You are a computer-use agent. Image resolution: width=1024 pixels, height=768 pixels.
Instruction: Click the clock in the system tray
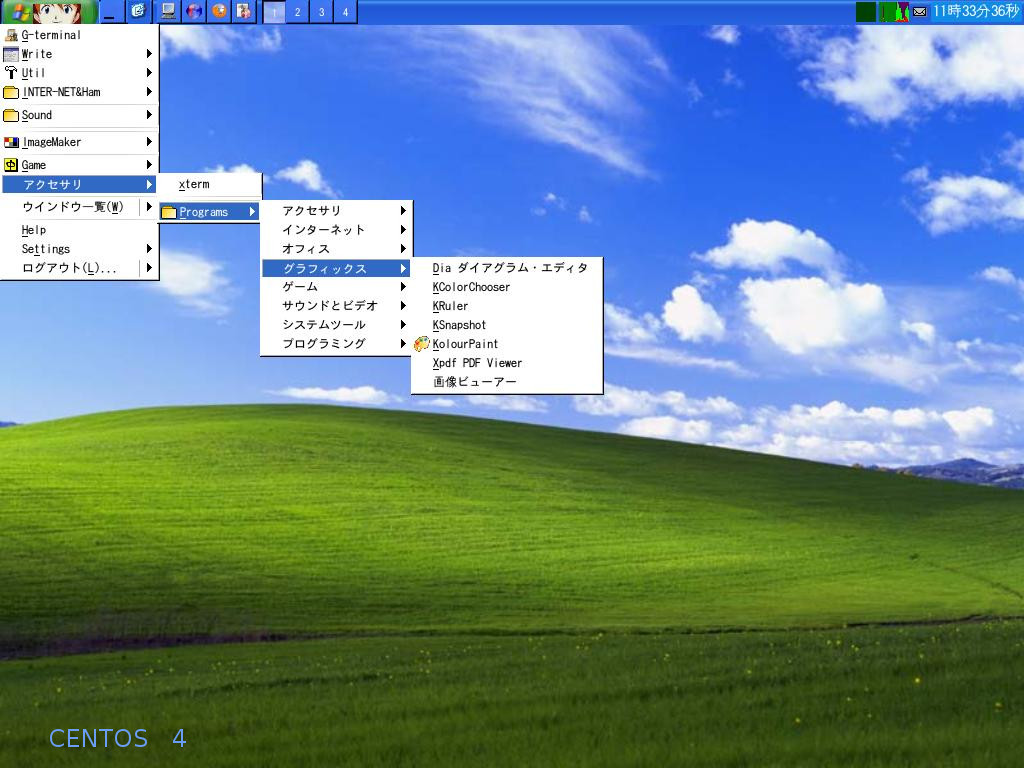(x=975, y=12)
